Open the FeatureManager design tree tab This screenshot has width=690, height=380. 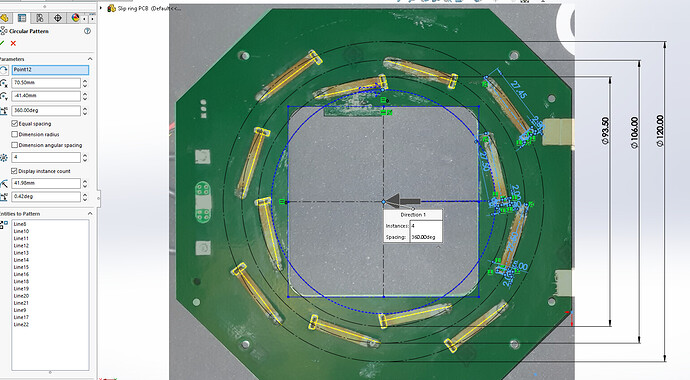tap(4, 18)
